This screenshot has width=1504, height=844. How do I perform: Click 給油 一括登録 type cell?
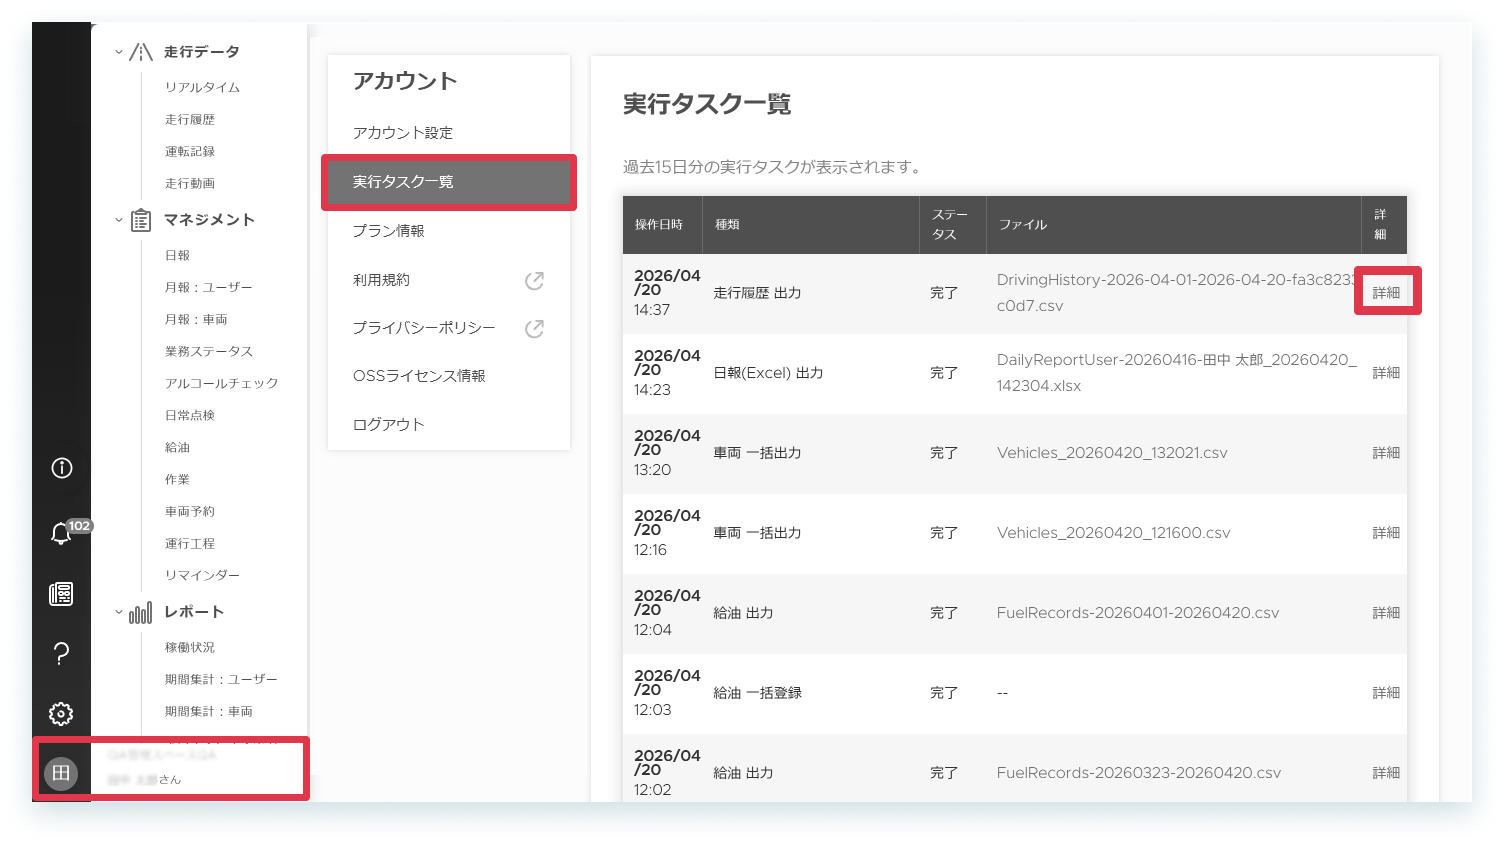click(757, 693)
